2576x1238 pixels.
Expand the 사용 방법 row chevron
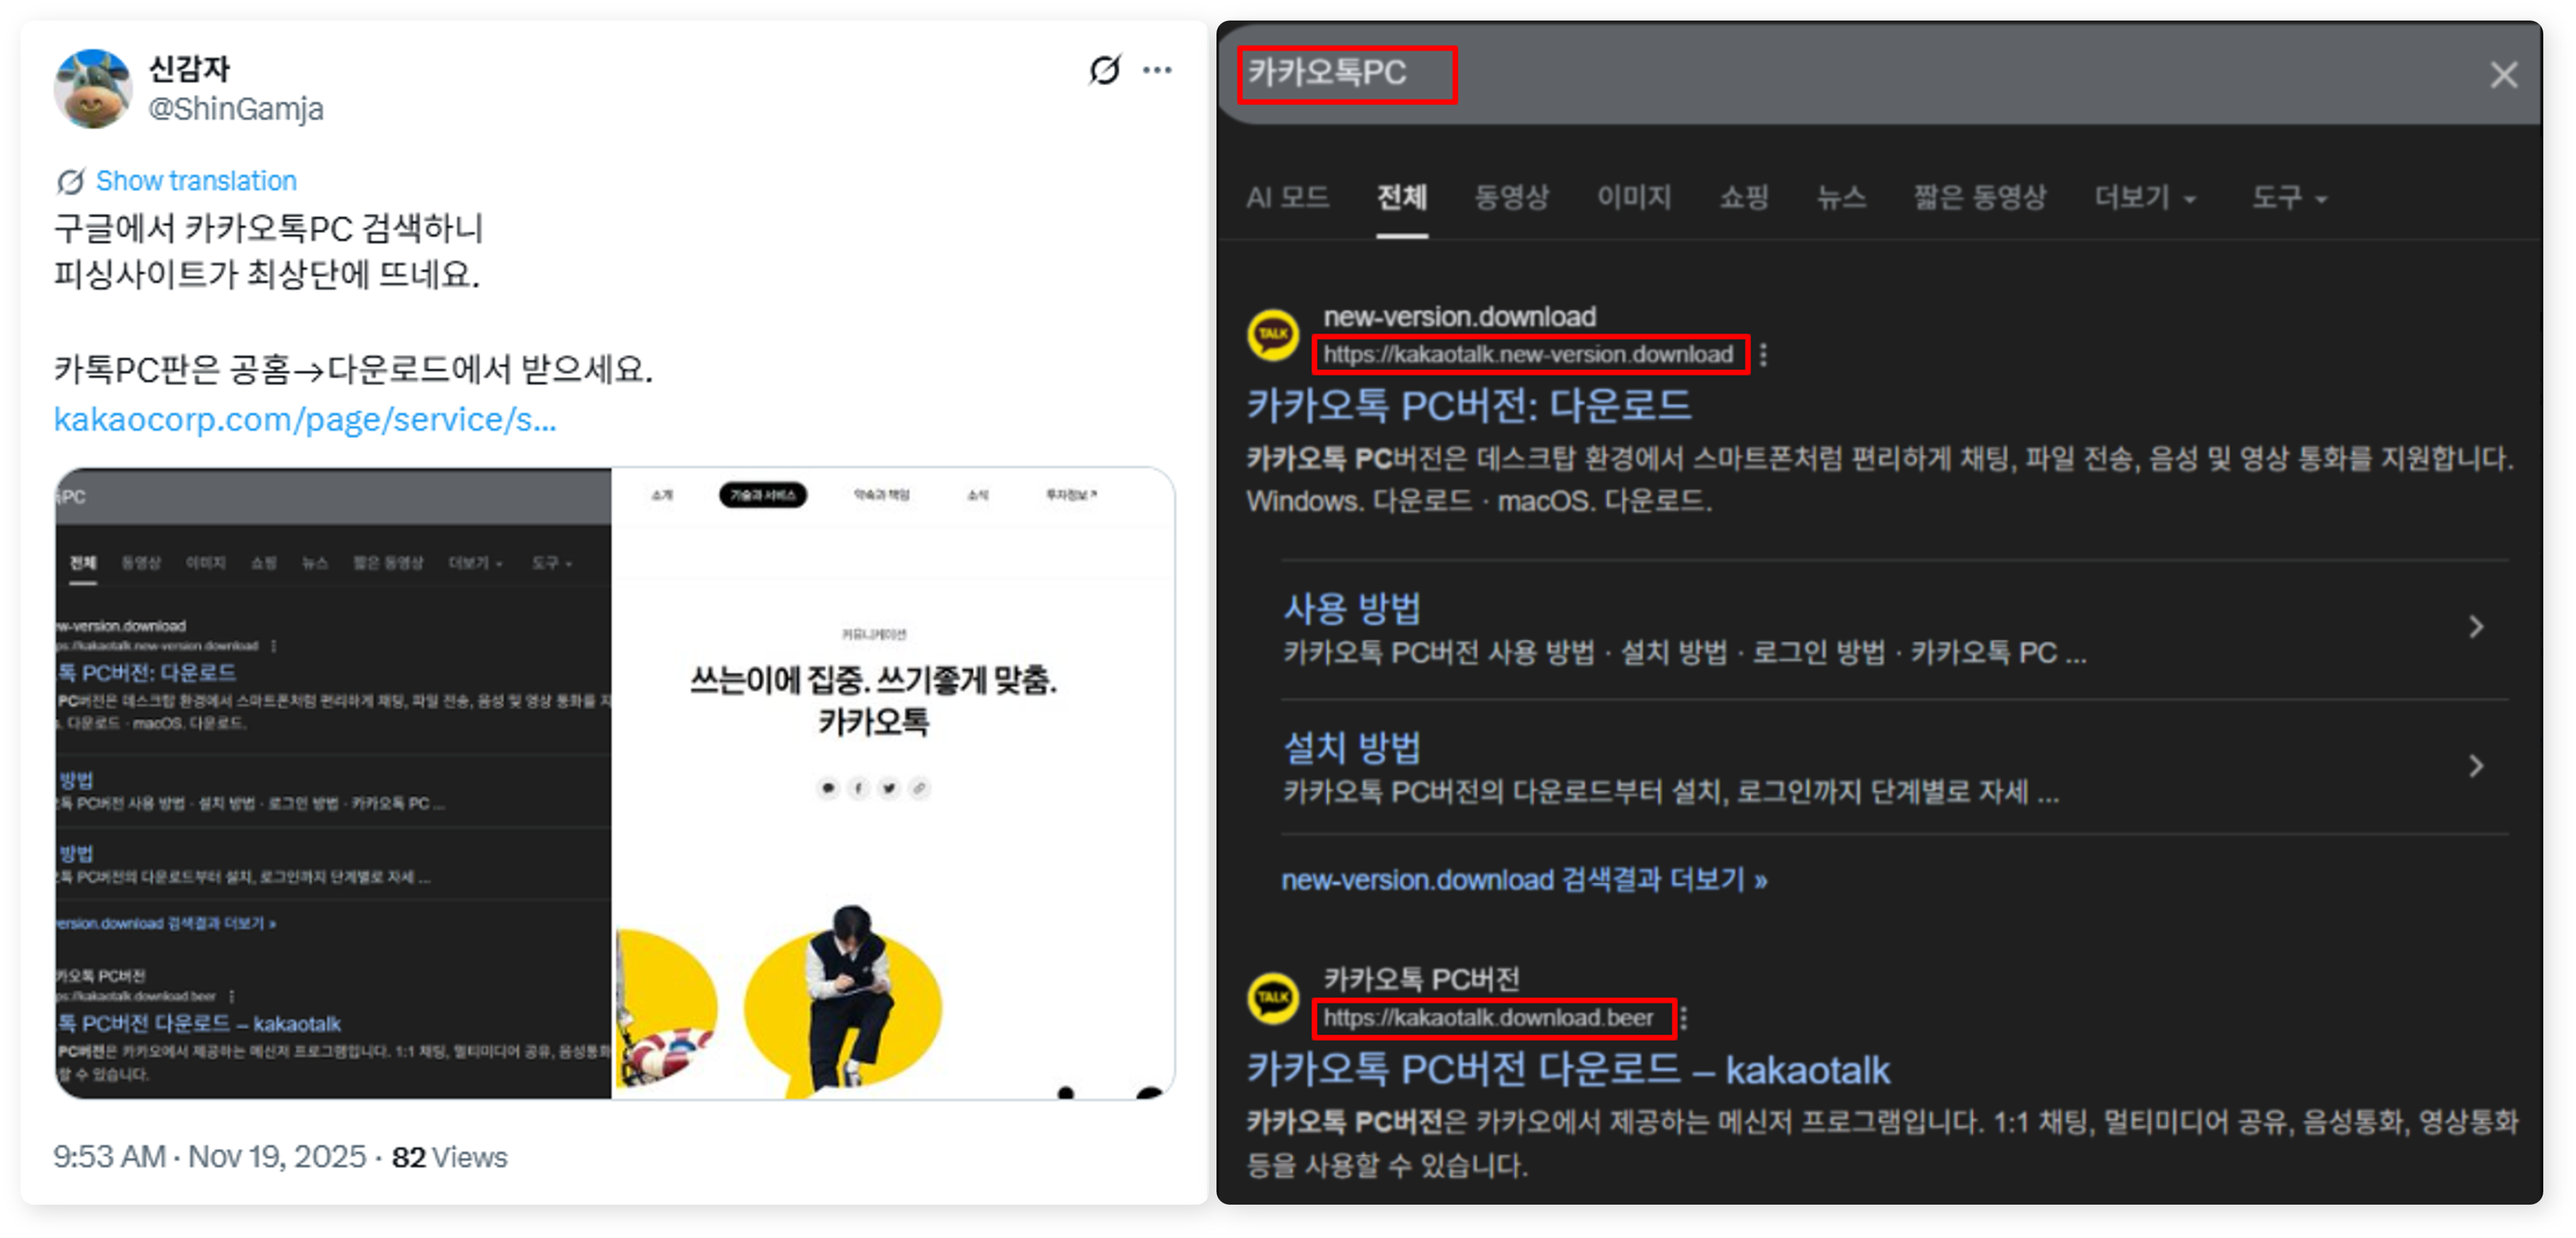point(2476,627)
